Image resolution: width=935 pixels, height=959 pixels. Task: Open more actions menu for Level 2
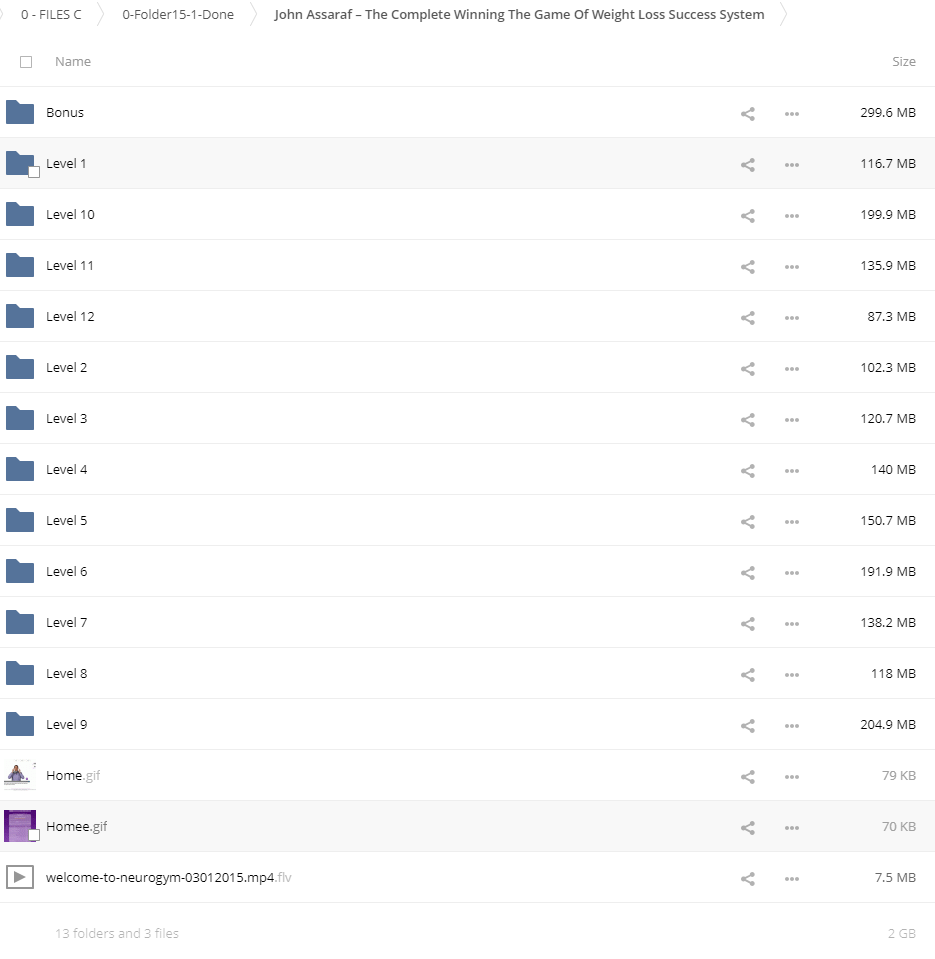[792, 368]
